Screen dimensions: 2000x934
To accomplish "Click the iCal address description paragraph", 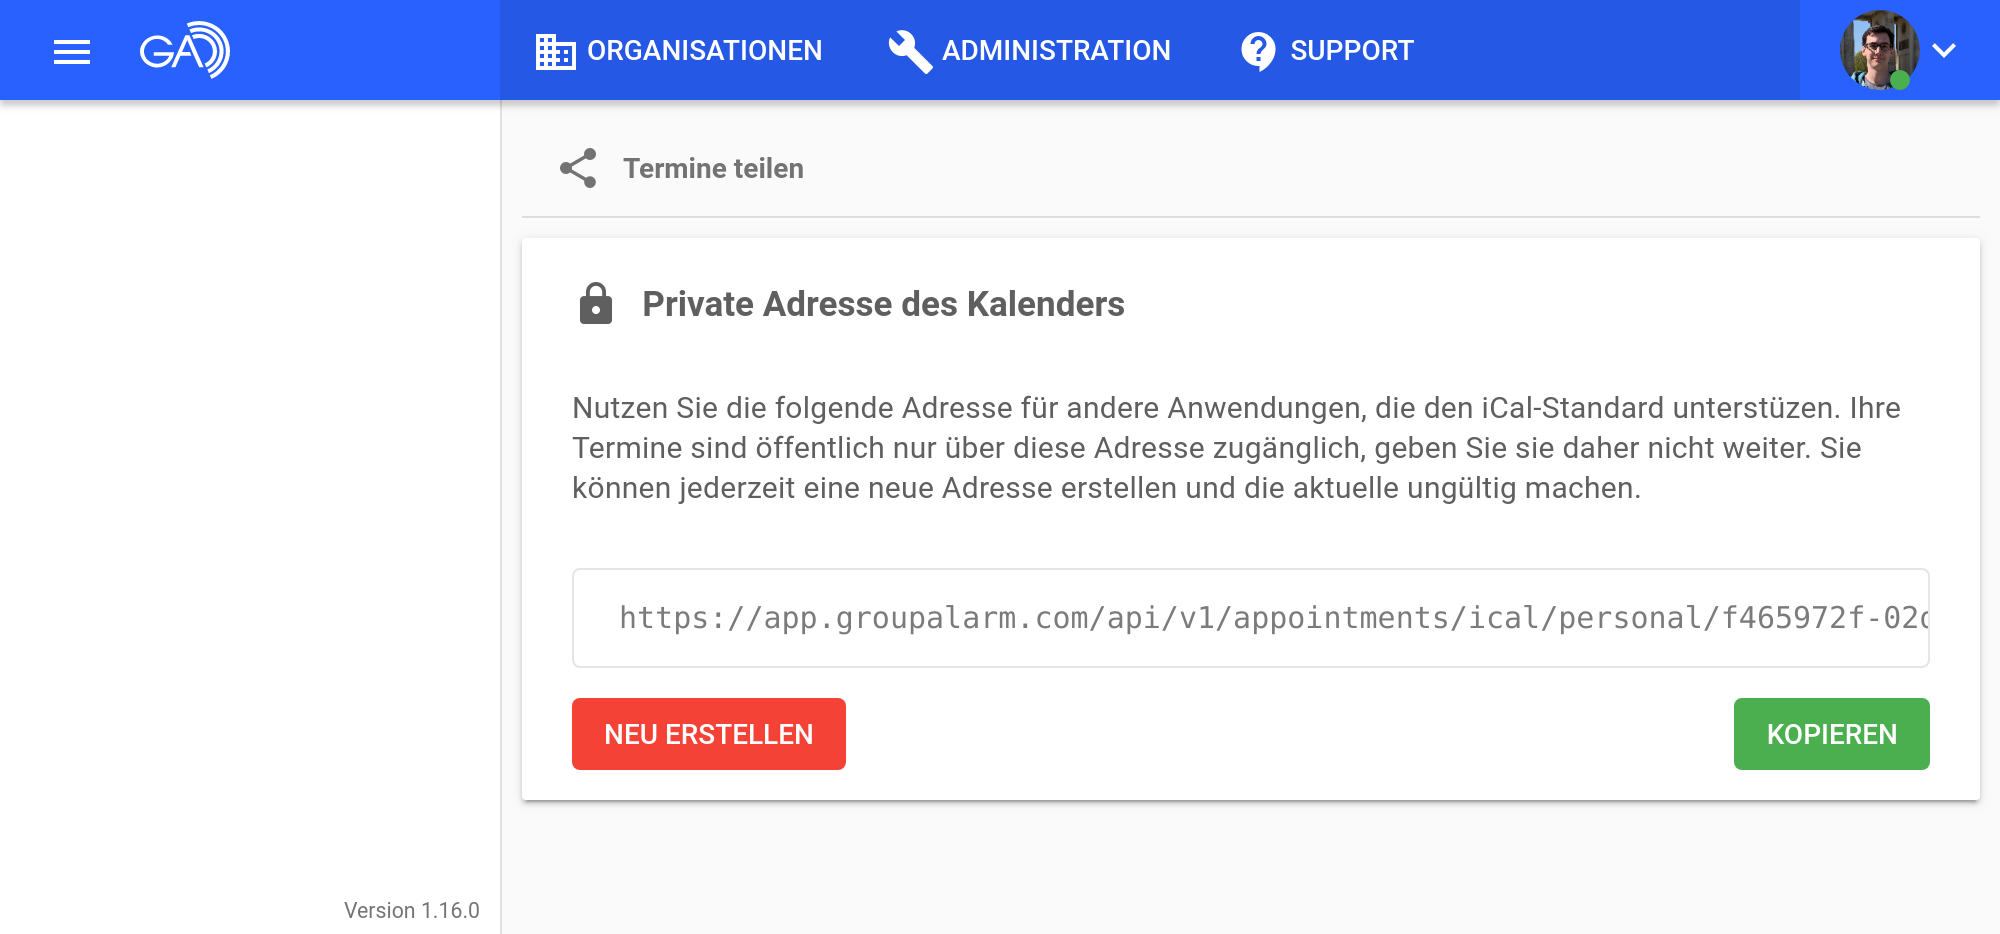I will pyautogui.click(x=1236, y=448).
